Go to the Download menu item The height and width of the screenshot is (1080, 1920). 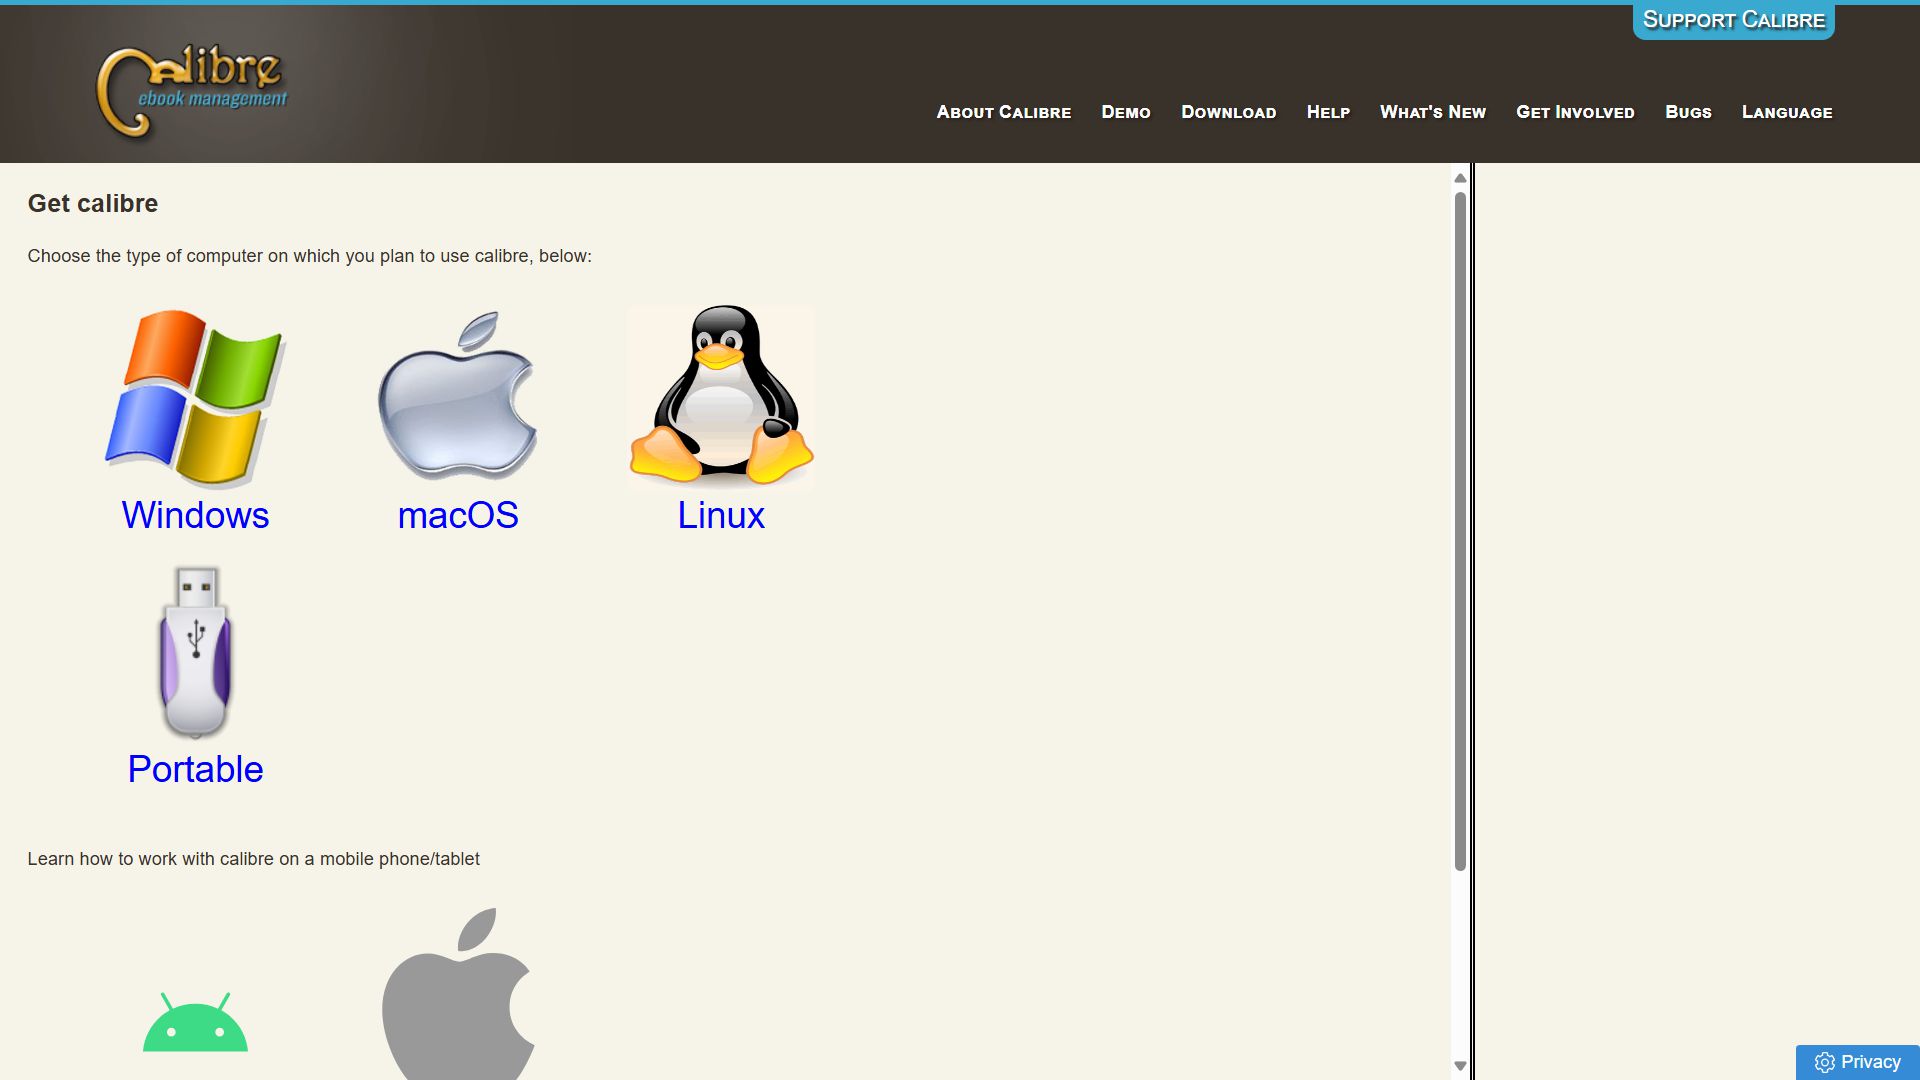(x=1228, y=112)
